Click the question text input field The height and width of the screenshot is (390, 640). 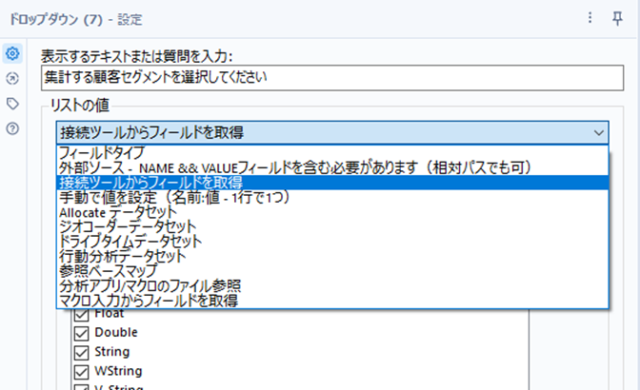point(332,78)
